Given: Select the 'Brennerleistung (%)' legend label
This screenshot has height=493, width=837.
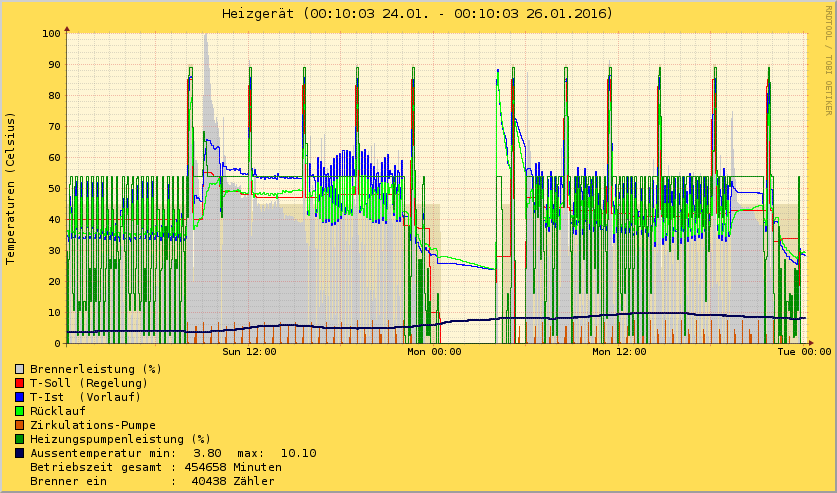Looking at the screenshot, I should pyautogui.click(x=96, y=369).
